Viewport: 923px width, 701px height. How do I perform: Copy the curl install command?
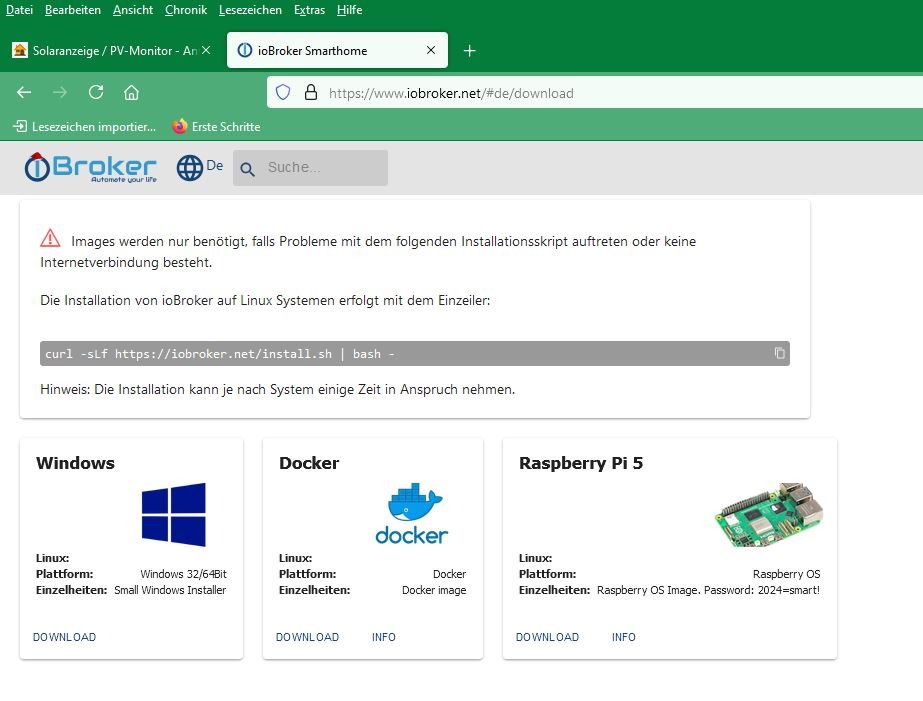pyautogui.click(x=780, y=354)
